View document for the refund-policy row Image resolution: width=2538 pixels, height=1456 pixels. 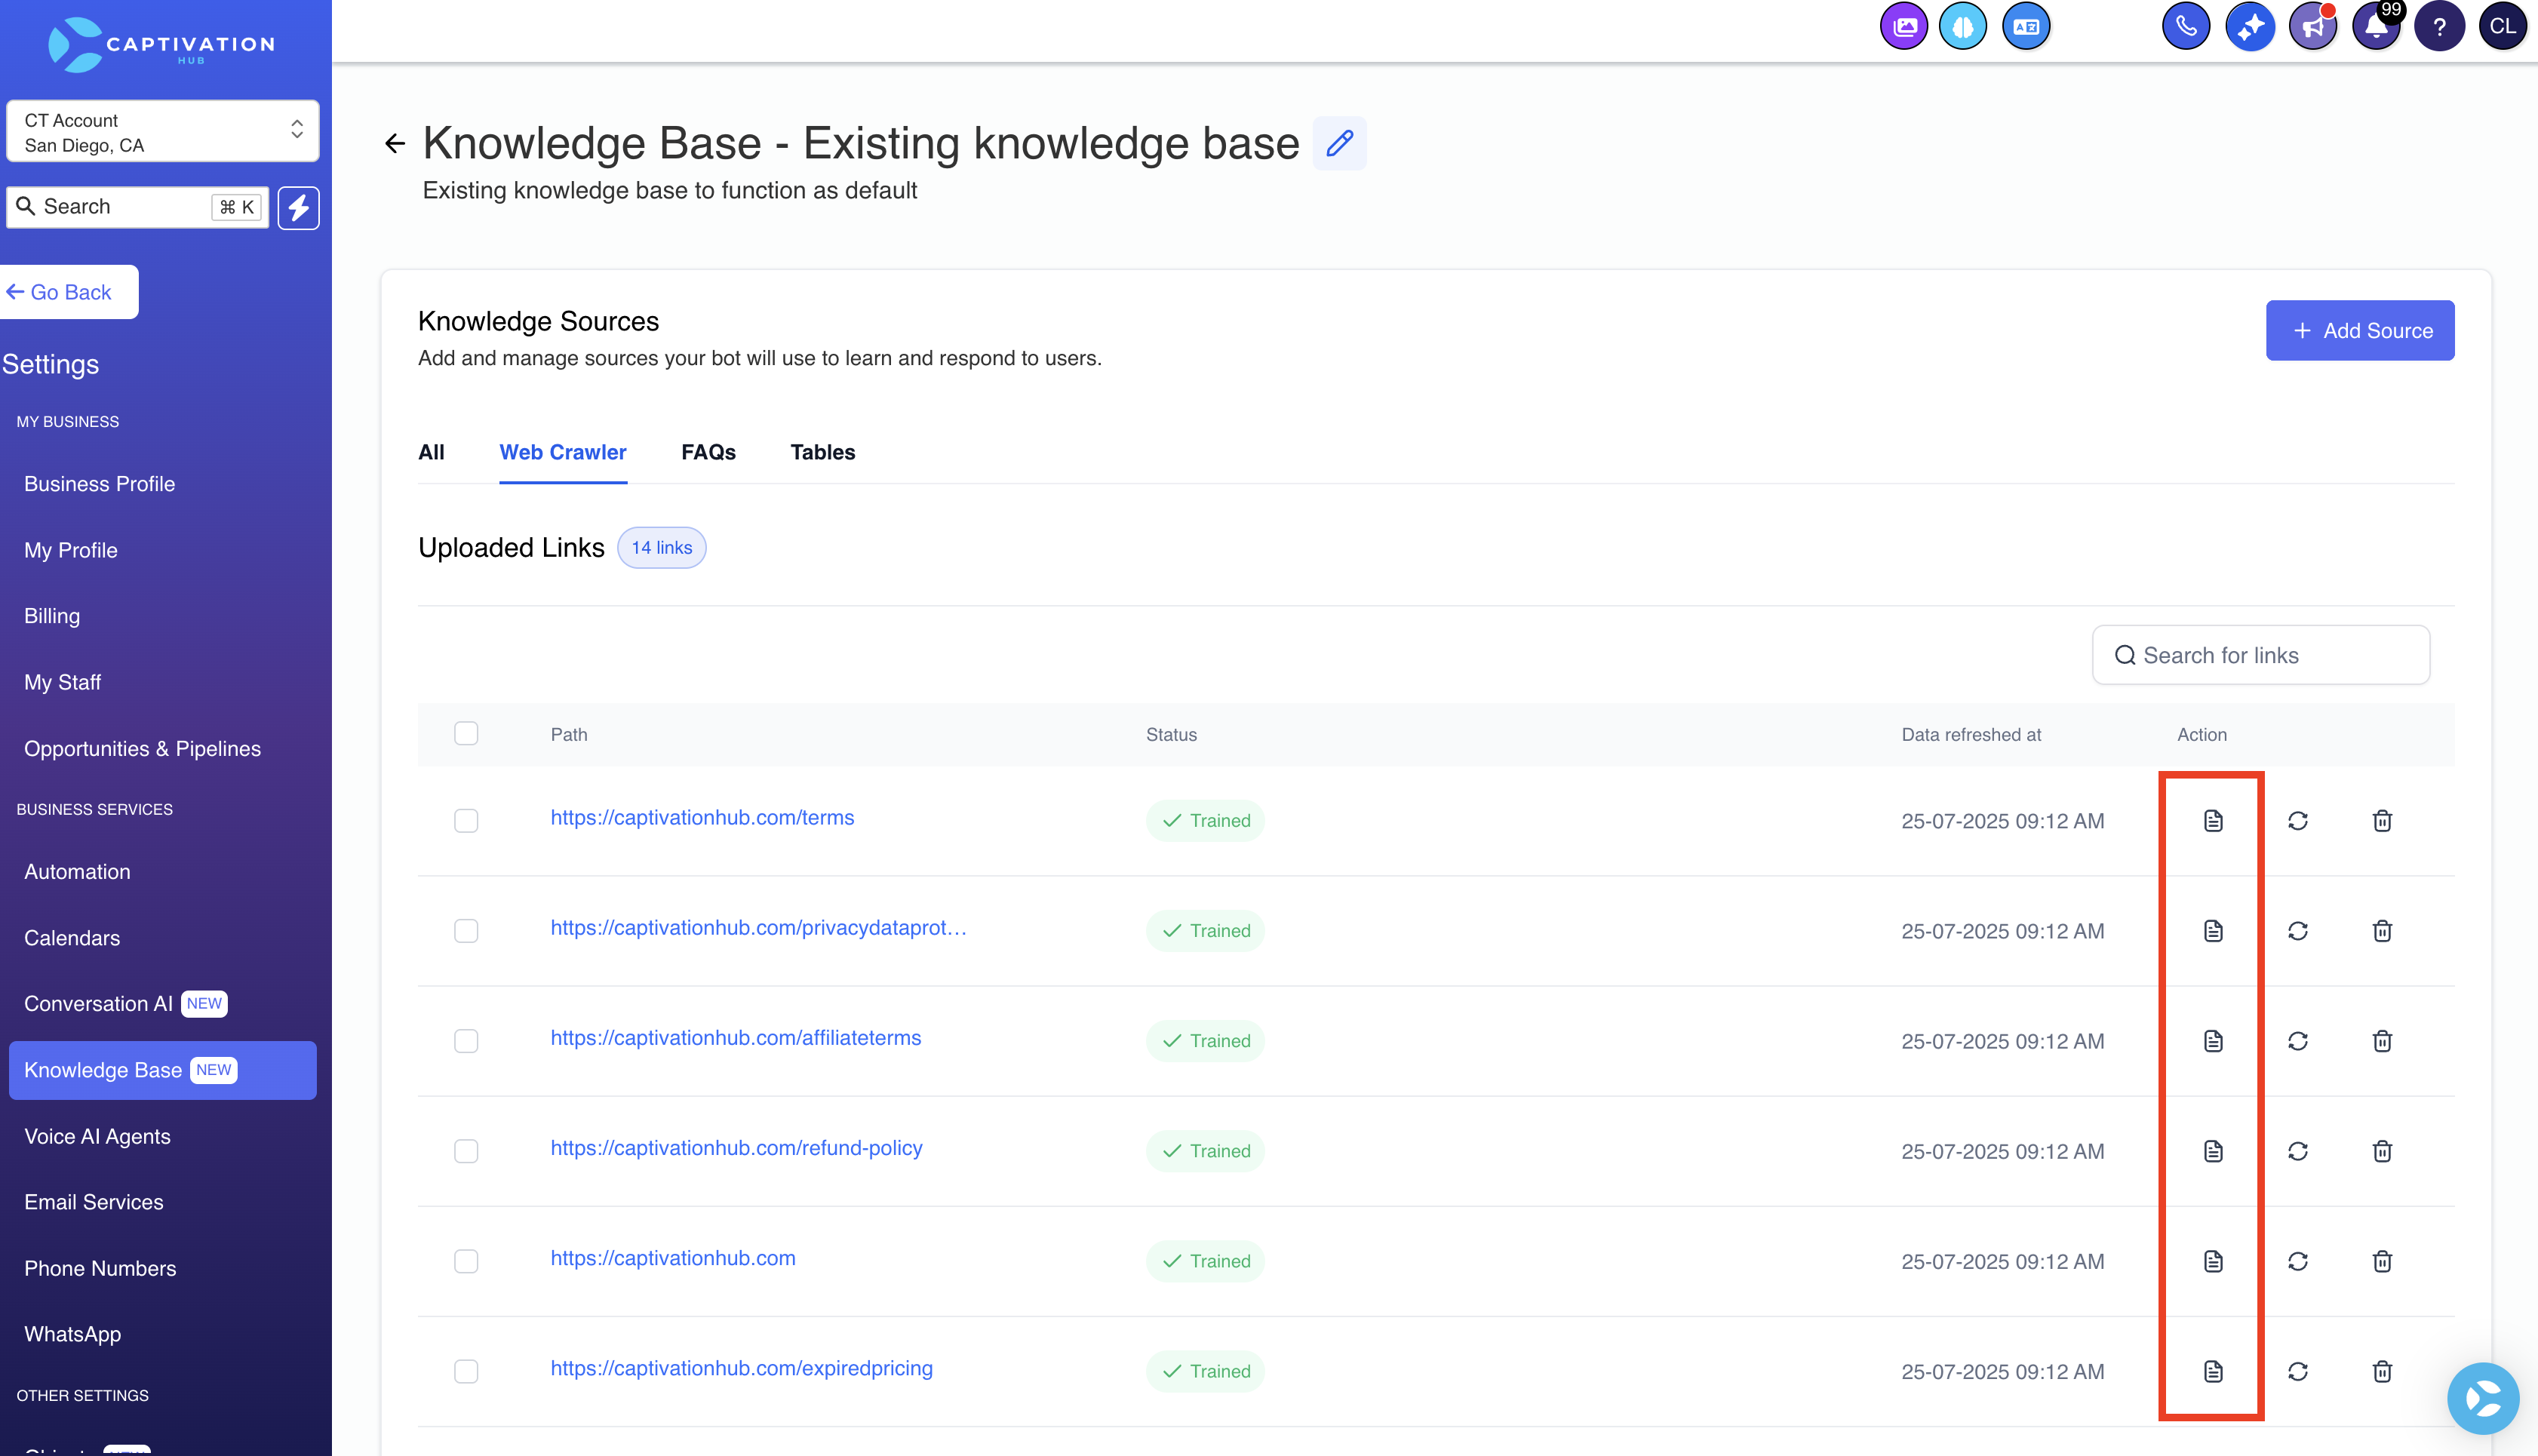point(2213,1151)
